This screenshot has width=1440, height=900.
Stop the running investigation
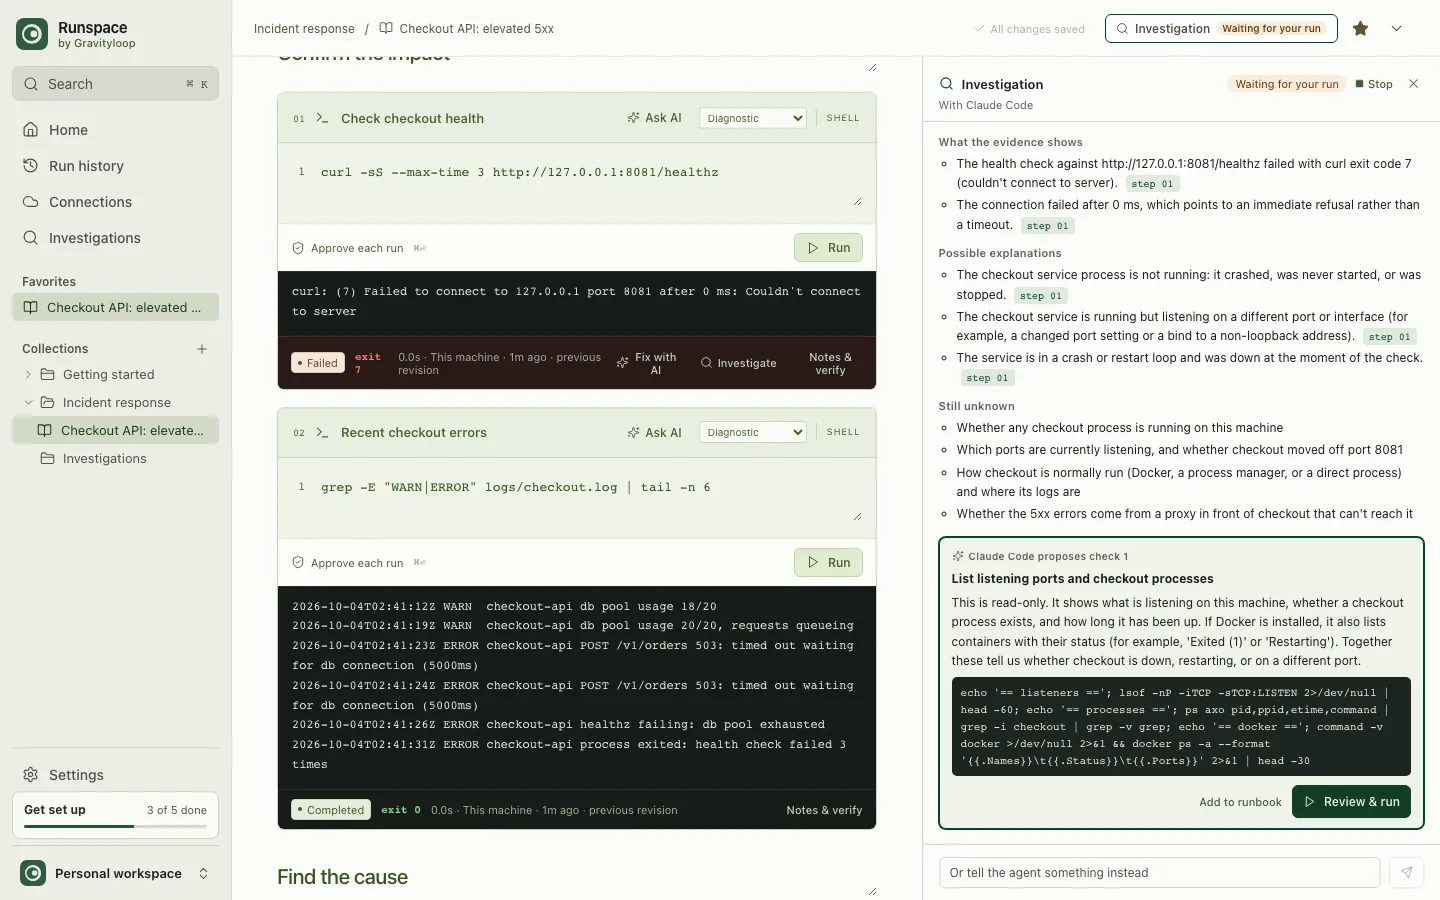[x=1374, y=84]
